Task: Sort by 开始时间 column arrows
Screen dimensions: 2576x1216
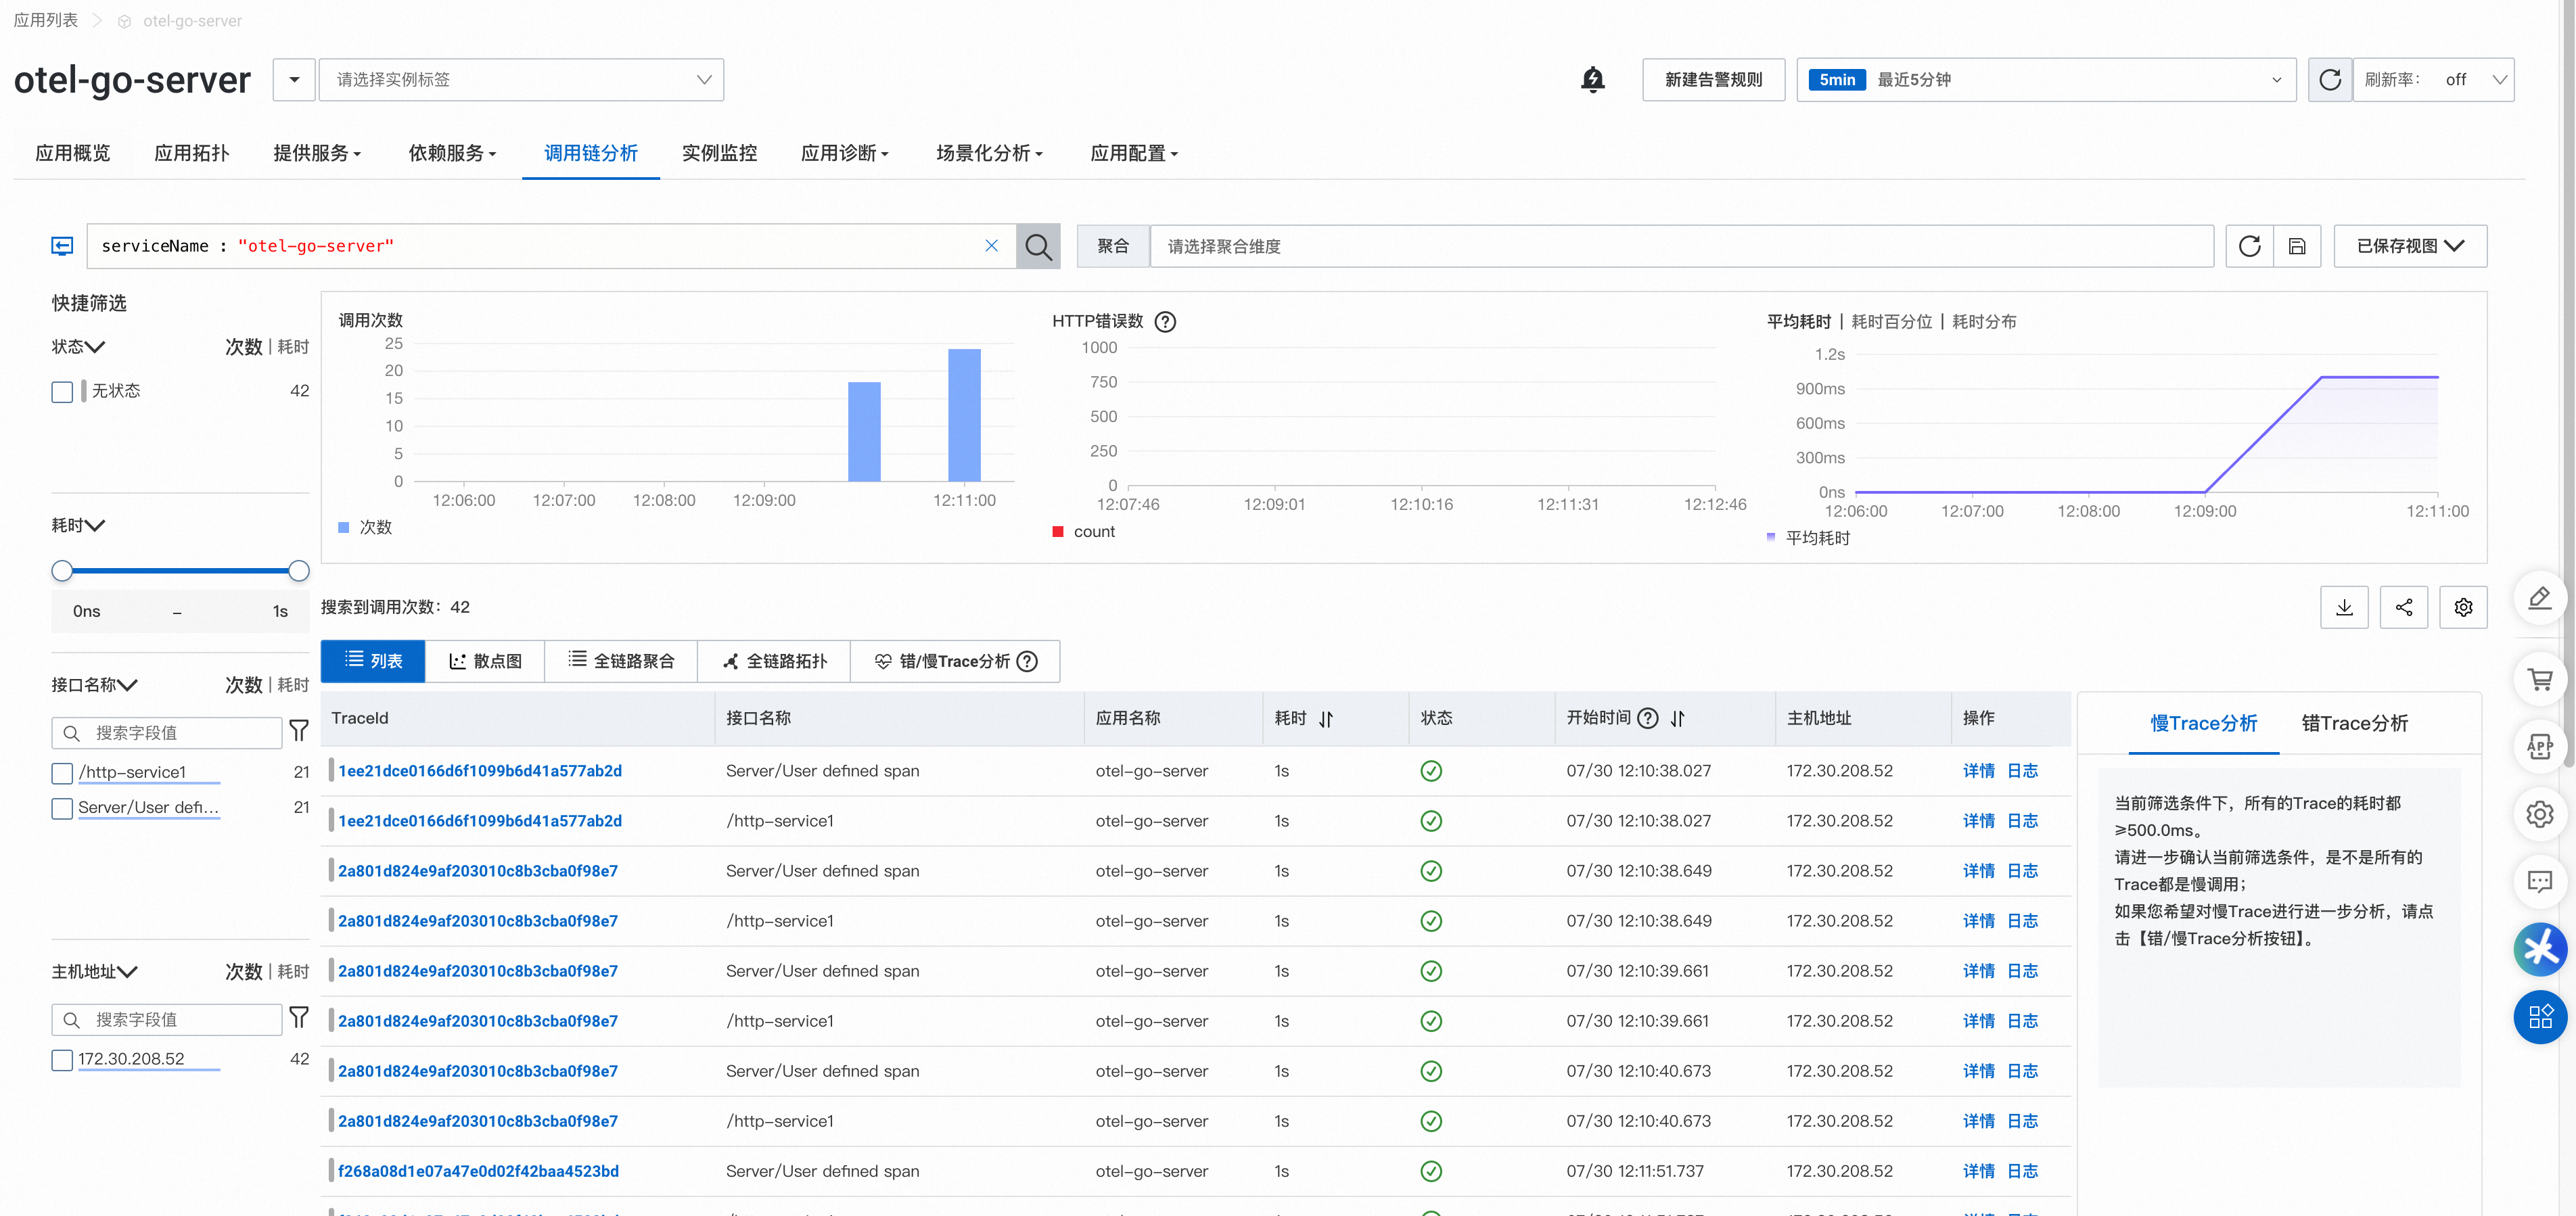Action: (1678, 718)
